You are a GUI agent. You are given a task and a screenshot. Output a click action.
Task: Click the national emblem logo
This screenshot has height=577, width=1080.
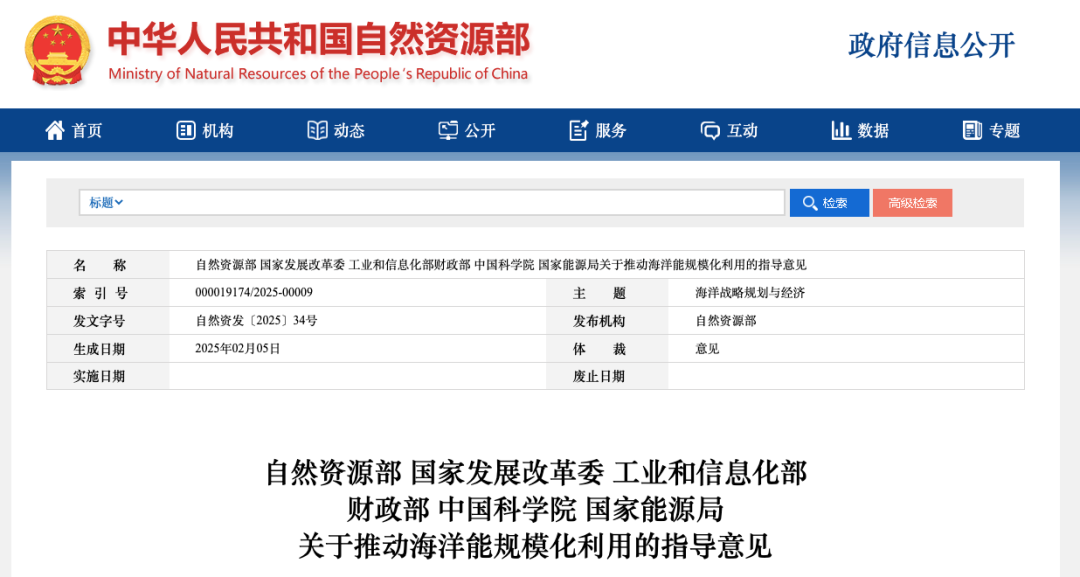coord(57,52)
